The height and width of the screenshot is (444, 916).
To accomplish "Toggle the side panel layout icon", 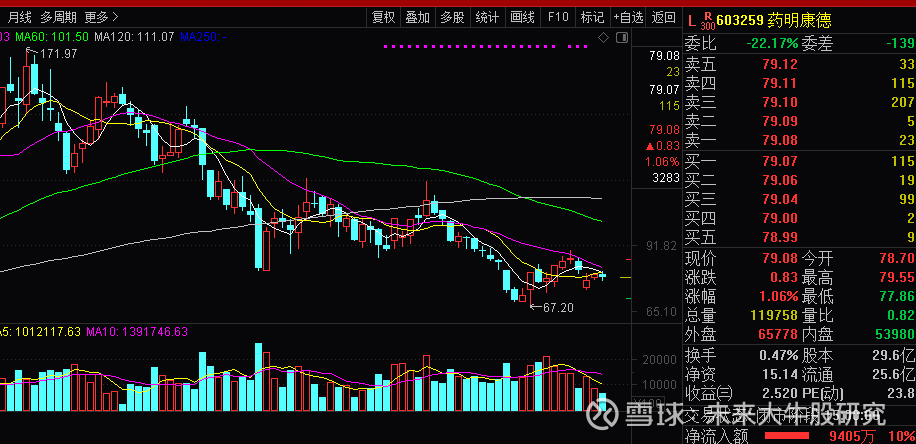I will [622, 38].
